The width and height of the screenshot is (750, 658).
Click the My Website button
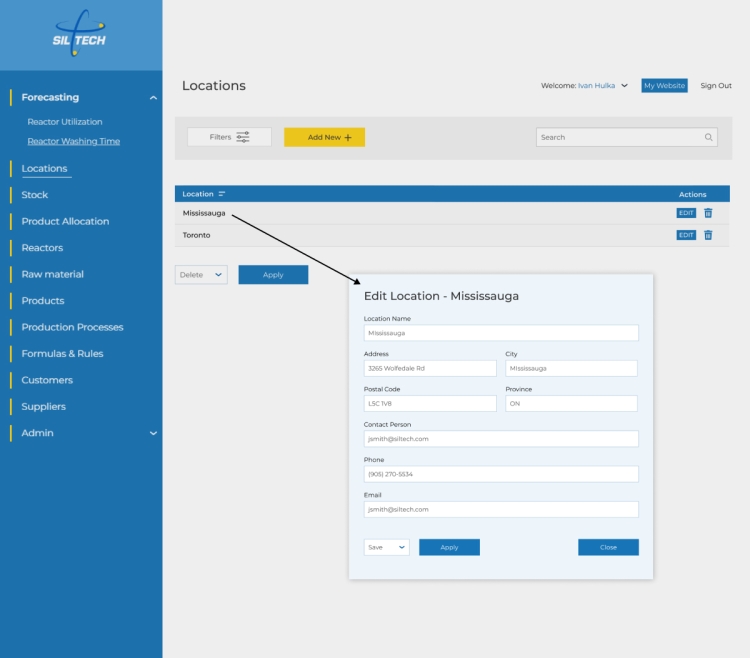[664, 86]
